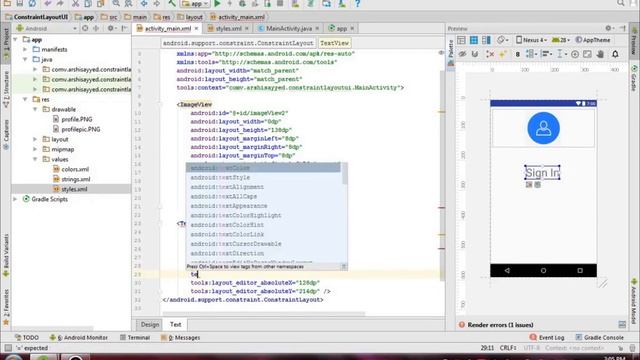Screen dimensions: 640x360
Task: Toggle the Gradle side tab on right
Action: [634, 78]
